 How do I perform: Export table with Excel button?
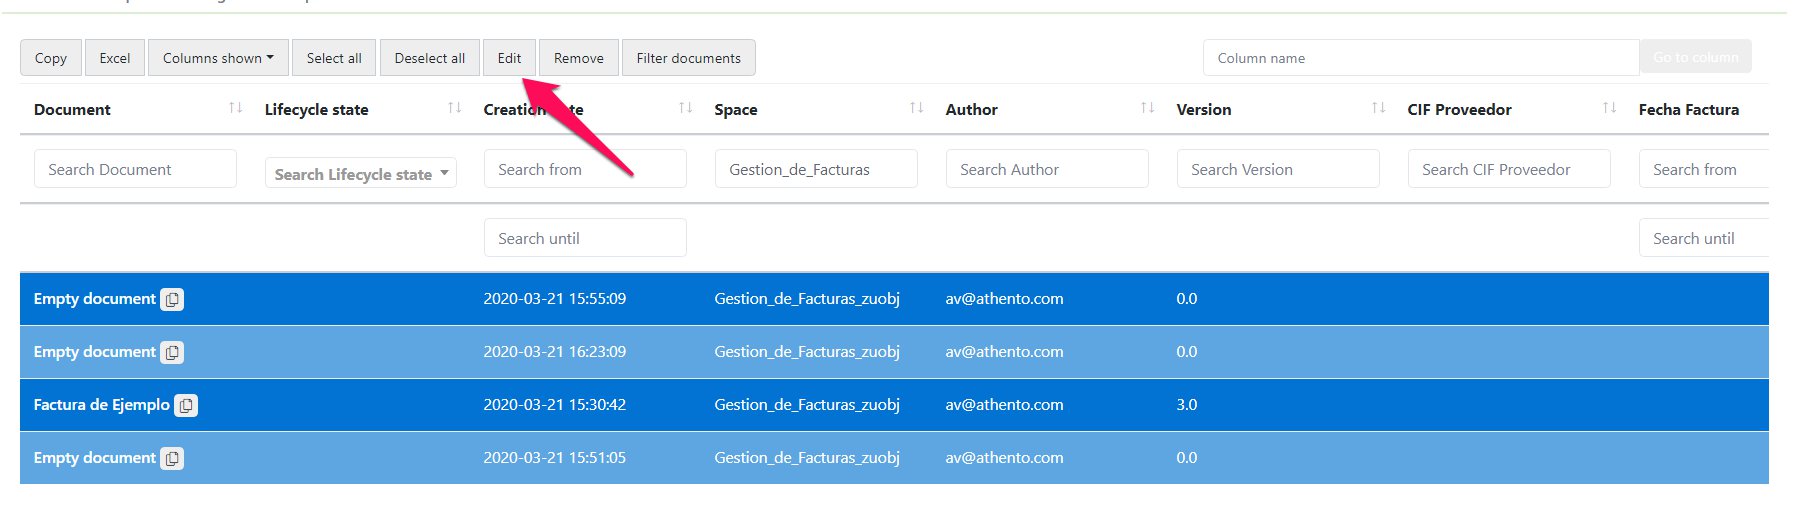pyautogui.click(x=115, y=58)
